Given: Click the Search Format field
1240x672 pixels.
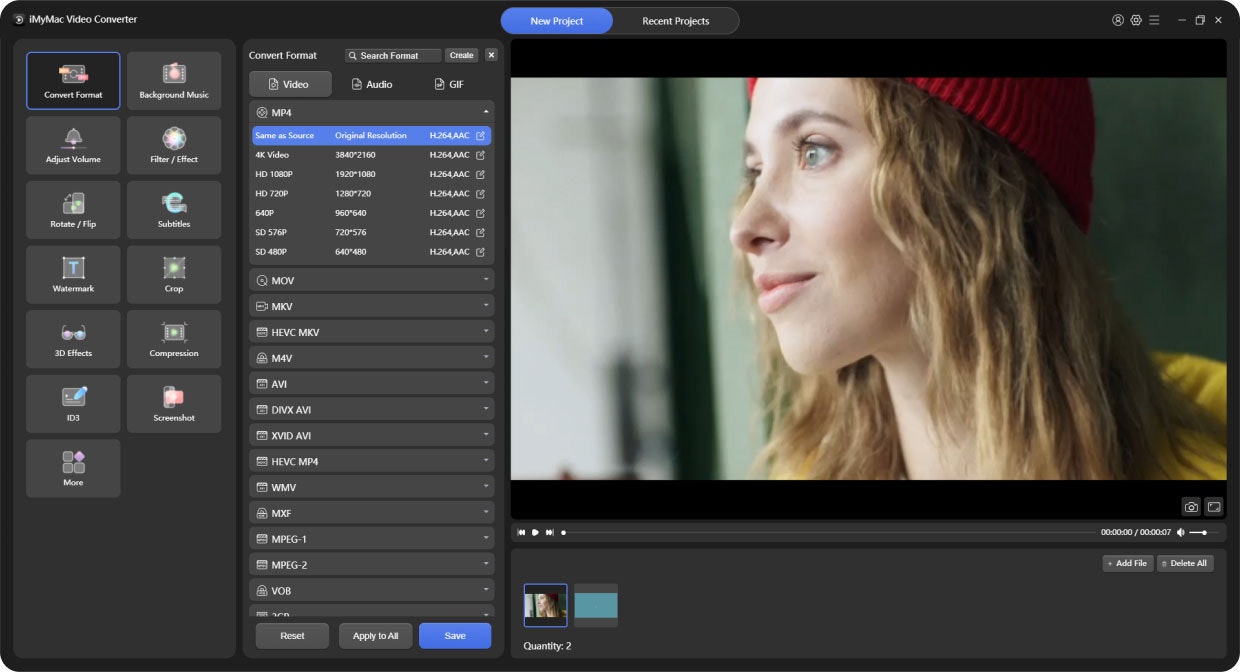Looking at the screenshot, I should [x=393, y=56].
